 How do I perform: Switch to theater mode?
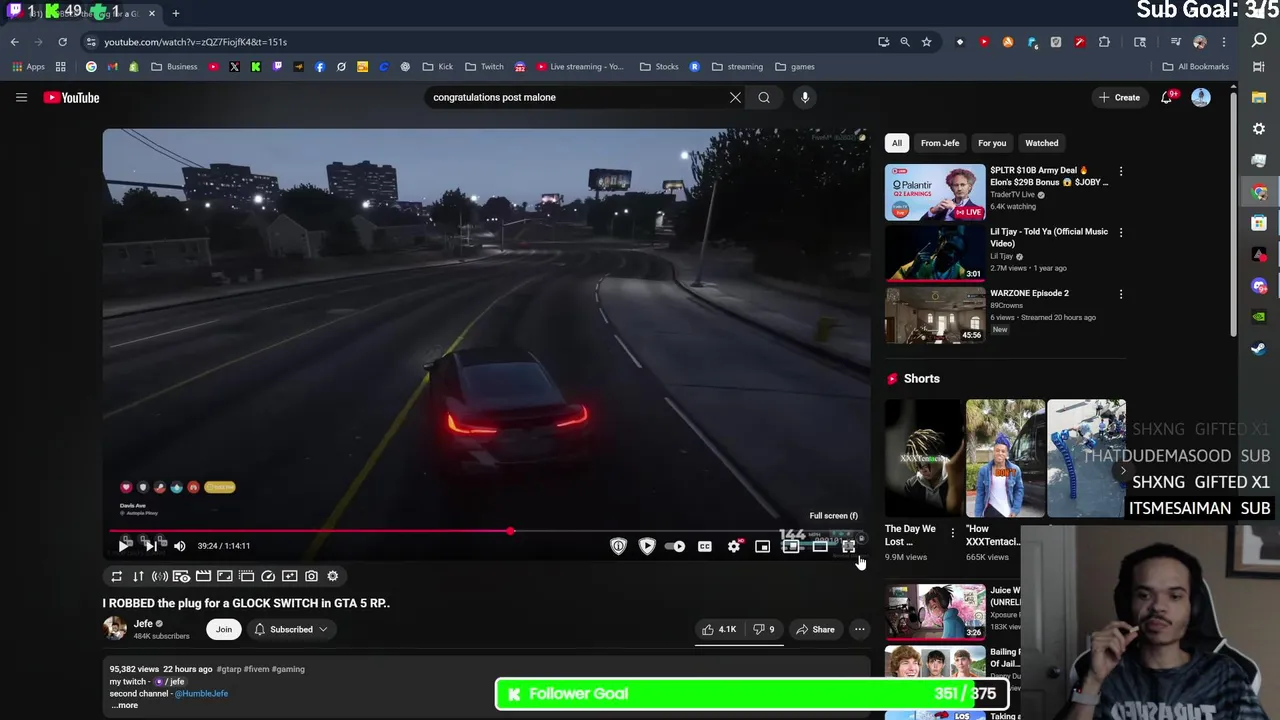pos(820,546)
